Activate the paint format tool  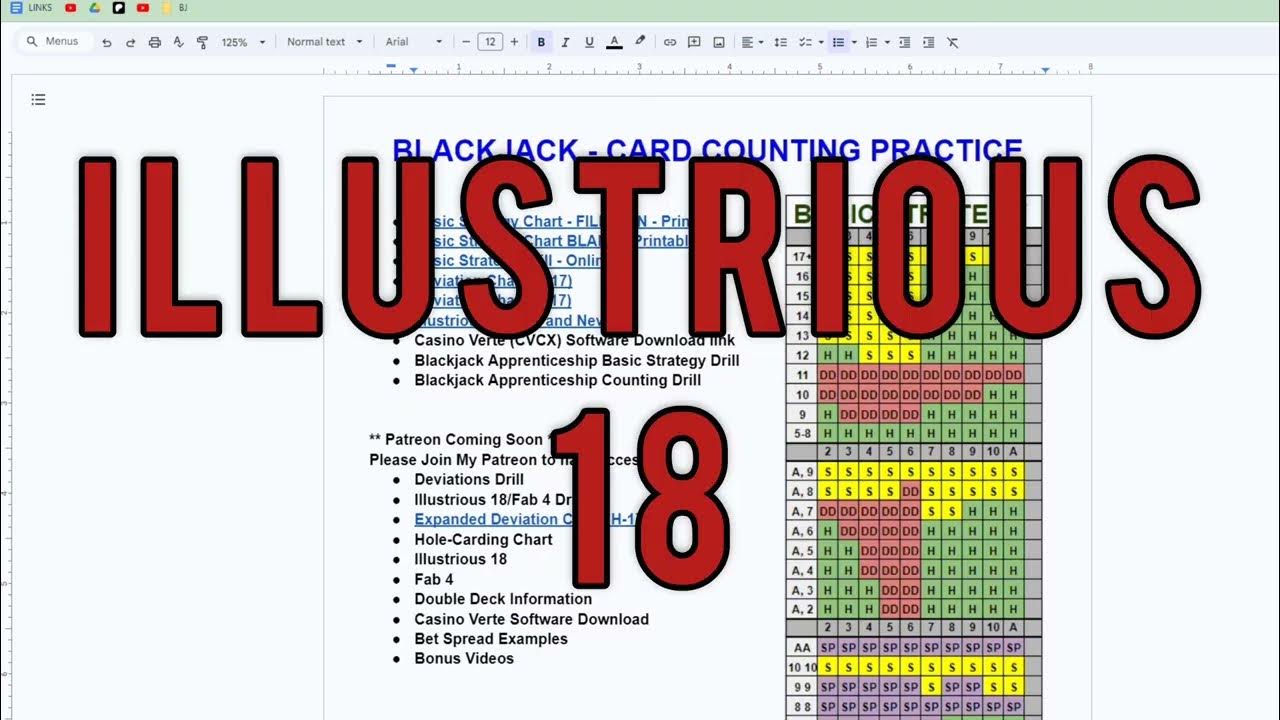(x=203, y=42)
